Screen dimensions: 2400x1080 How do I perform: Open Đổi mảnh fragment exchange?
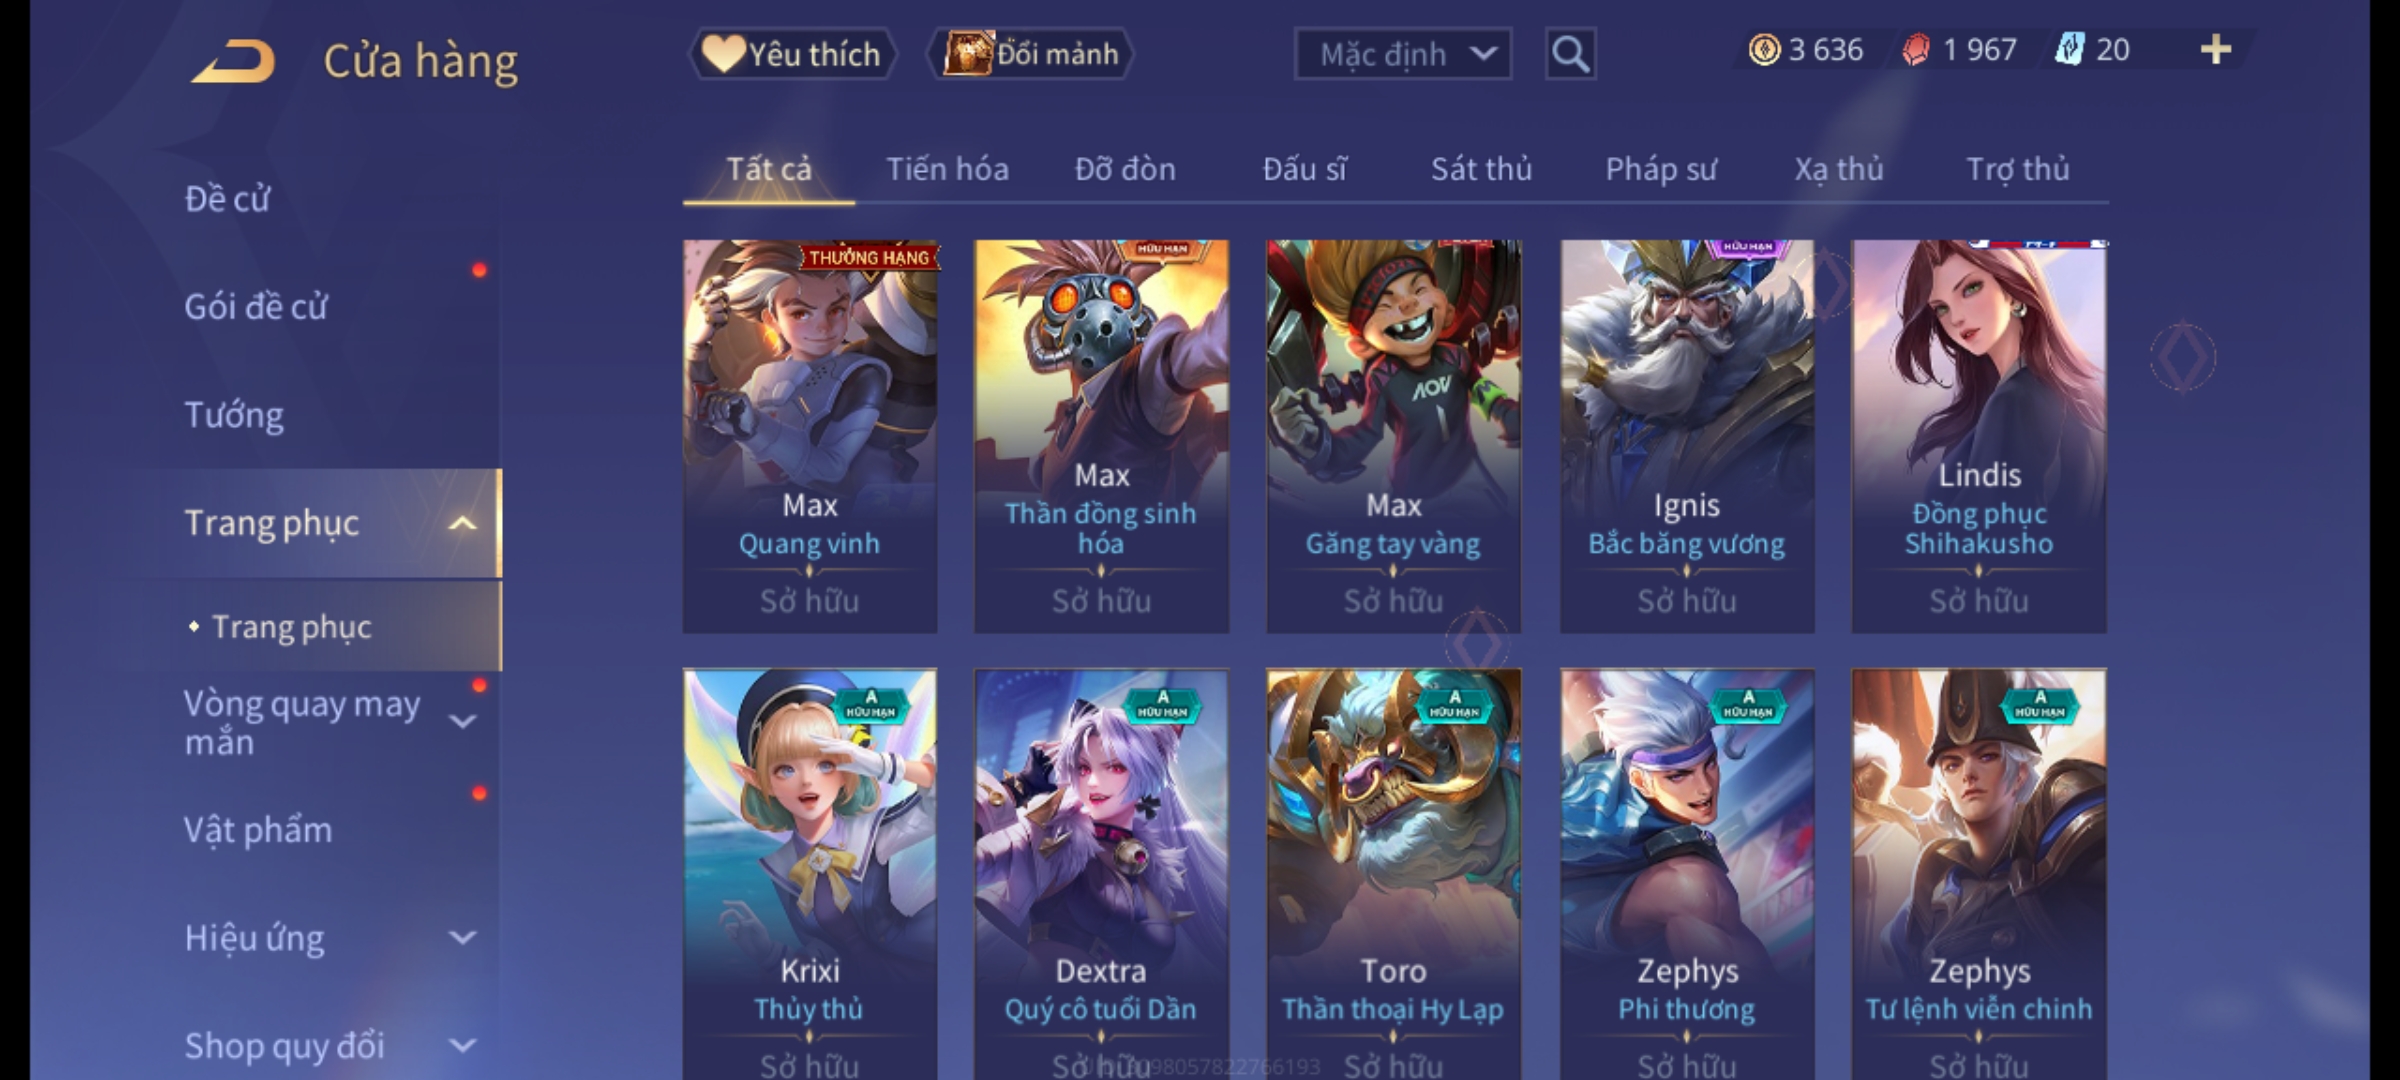[x=1032, y=53]
